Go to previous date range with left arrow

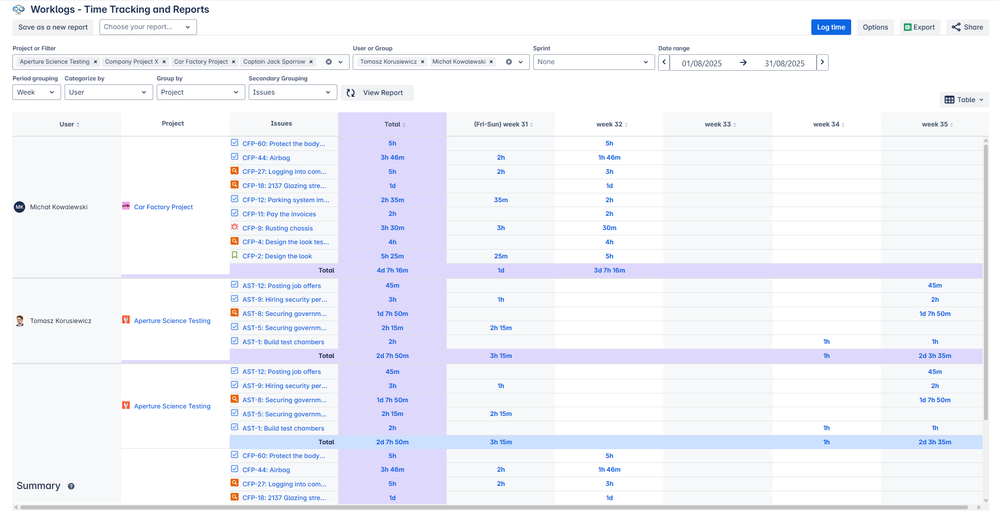click(x=664, y=62)
